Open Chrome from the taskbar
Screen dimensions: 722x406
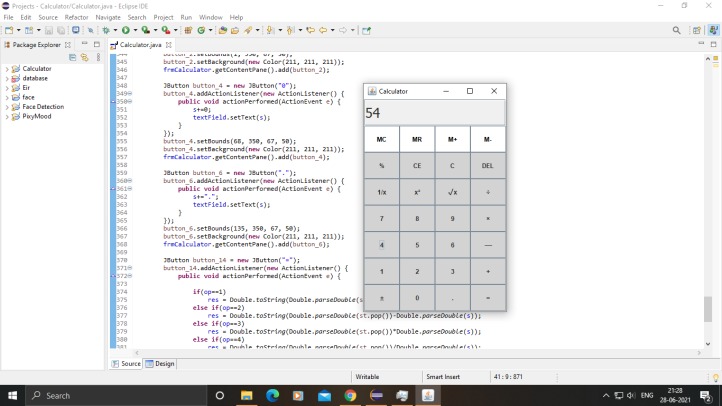350,395
